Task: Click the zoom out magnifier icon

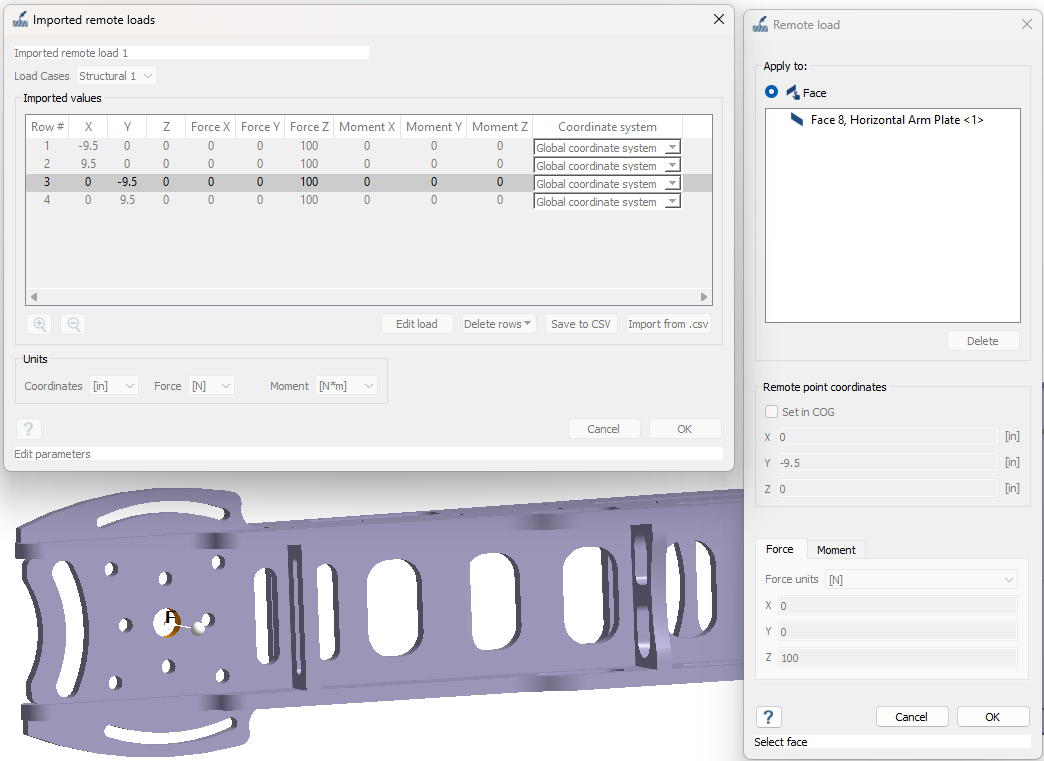Action: tap(73, 324)
